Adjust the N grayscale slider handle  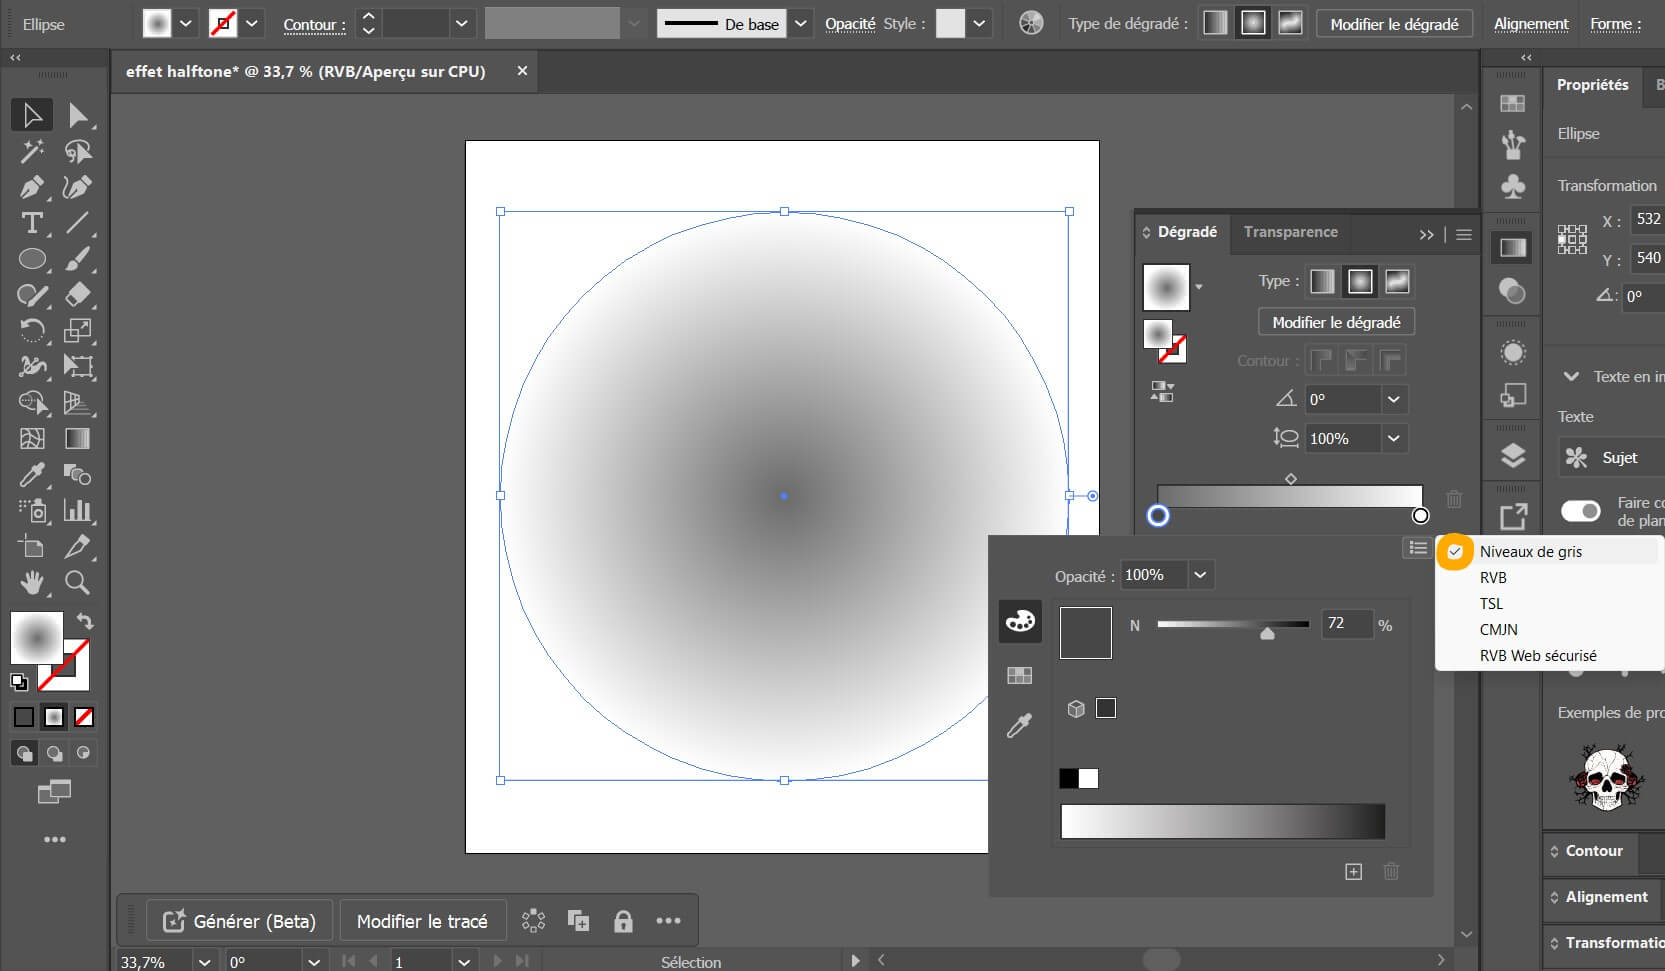(1267, 632)
